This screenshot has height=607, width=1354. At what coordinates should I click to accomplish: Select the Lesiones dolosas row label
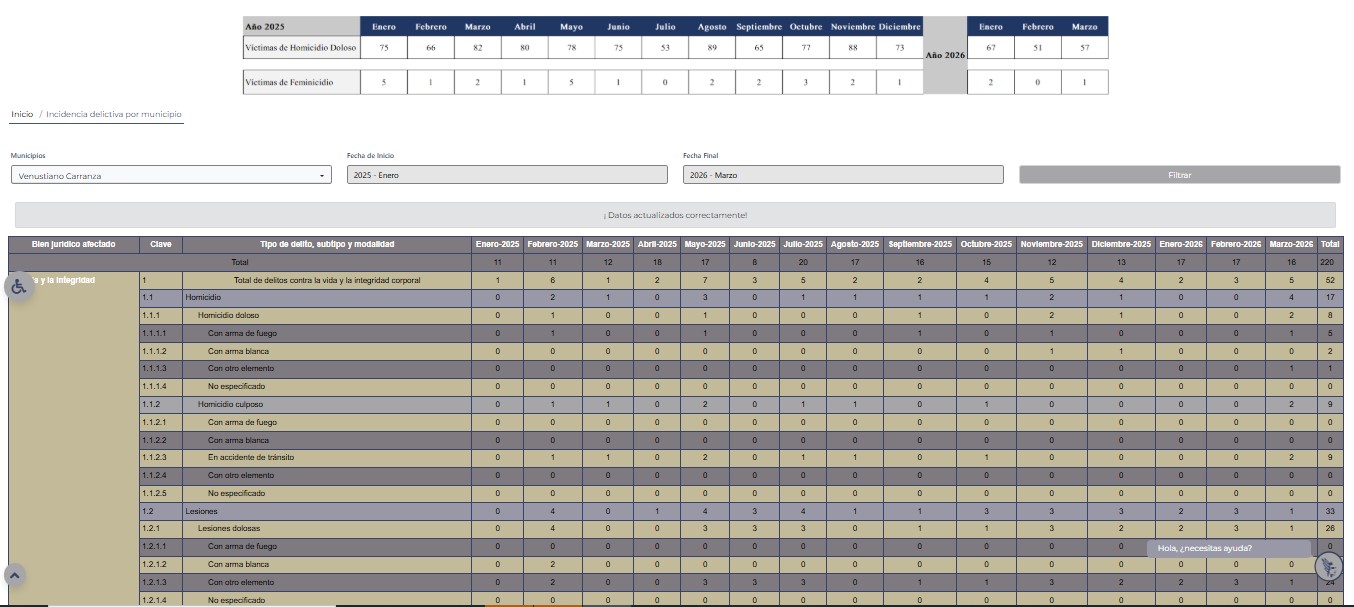(228, 528)
